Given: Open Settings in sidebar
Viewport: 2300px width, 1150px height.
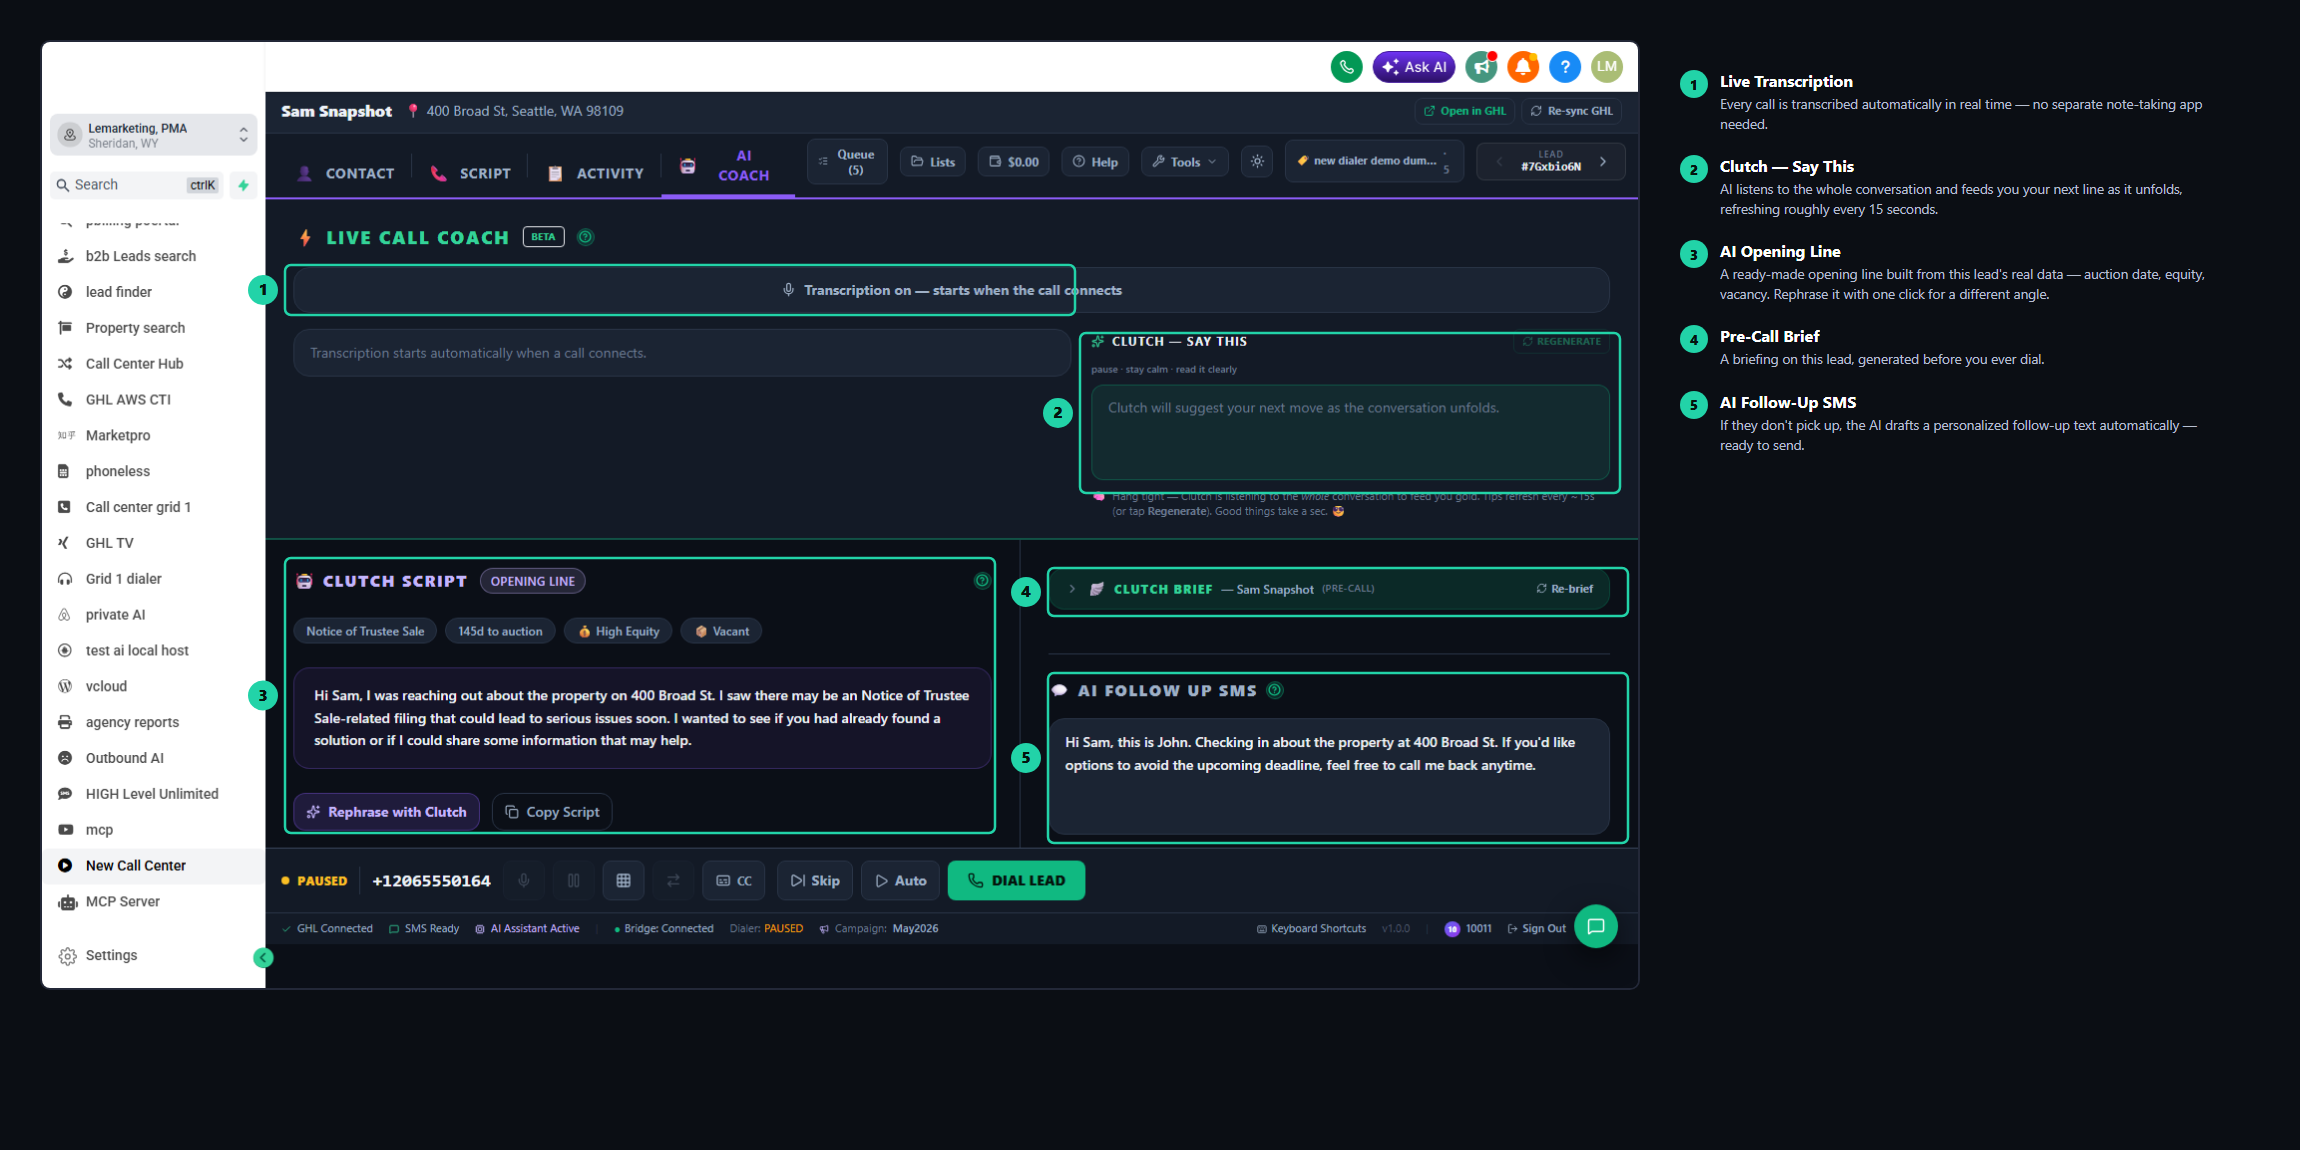Looking at the screenshot, I should pyautogui.click(x=111, y=956).
